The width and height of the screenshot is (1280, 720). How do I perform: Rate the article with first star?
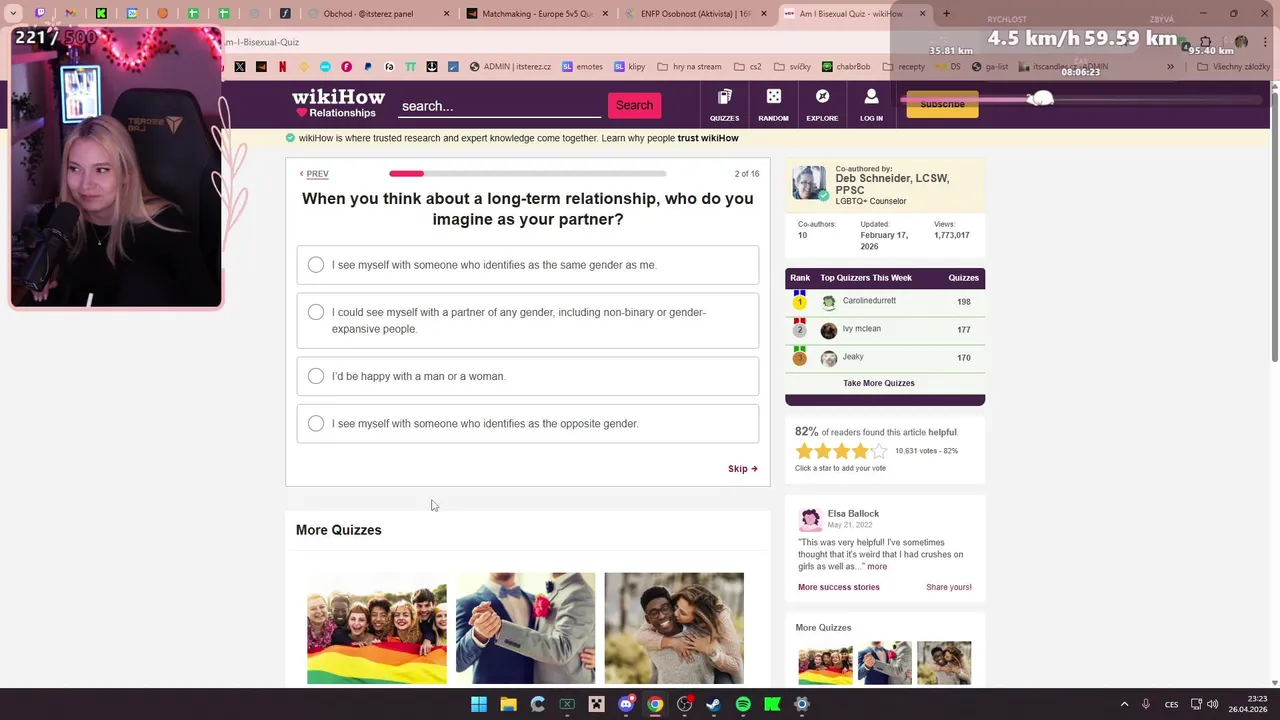pos(804,451)
